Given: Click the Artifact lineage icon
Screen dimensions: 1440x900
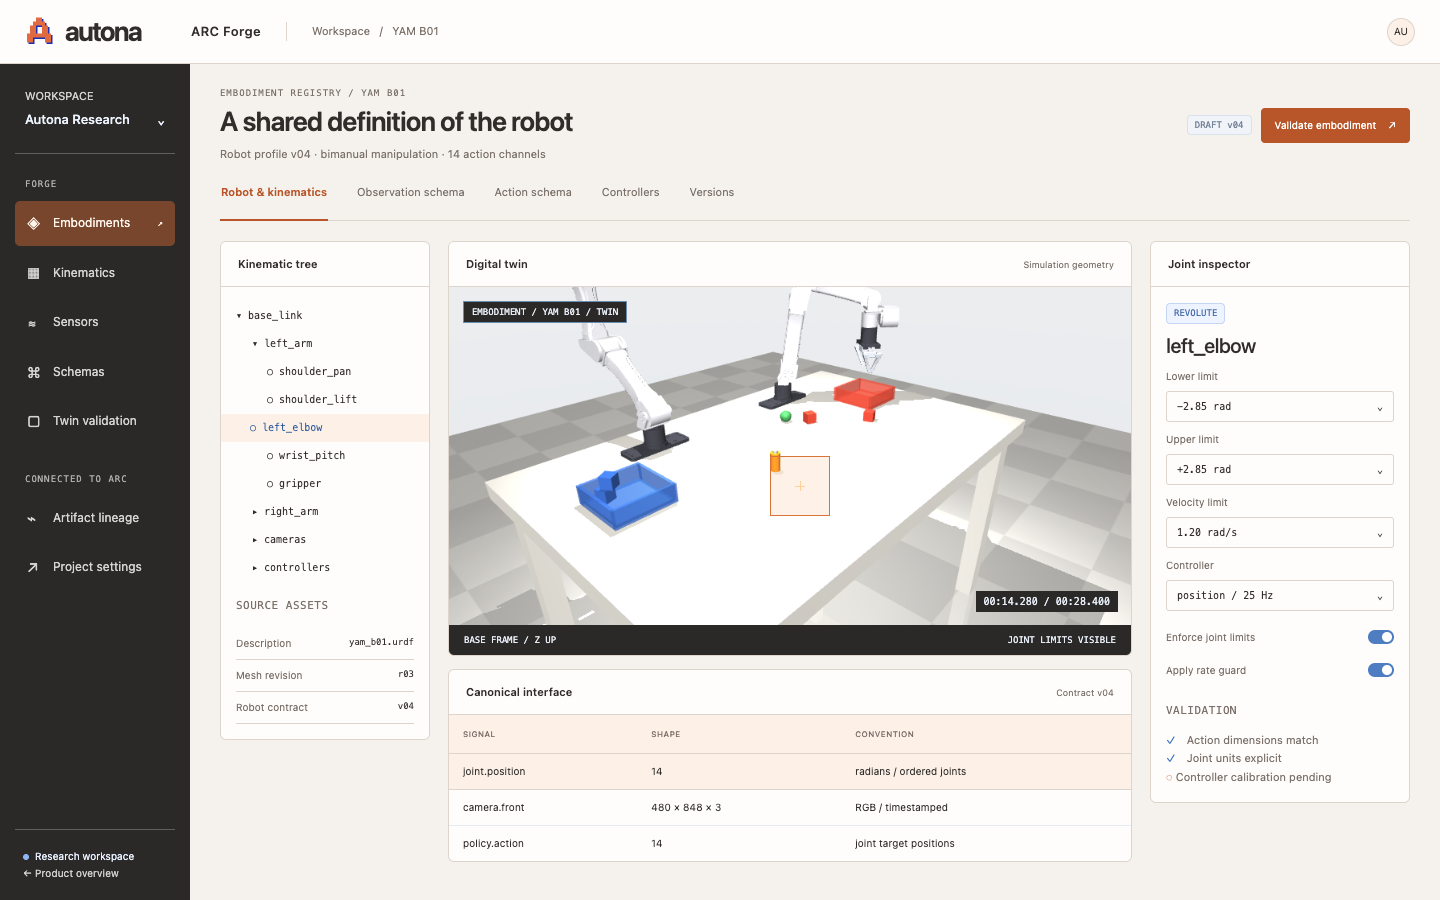Looking at the screenshot, I should 32,518.
